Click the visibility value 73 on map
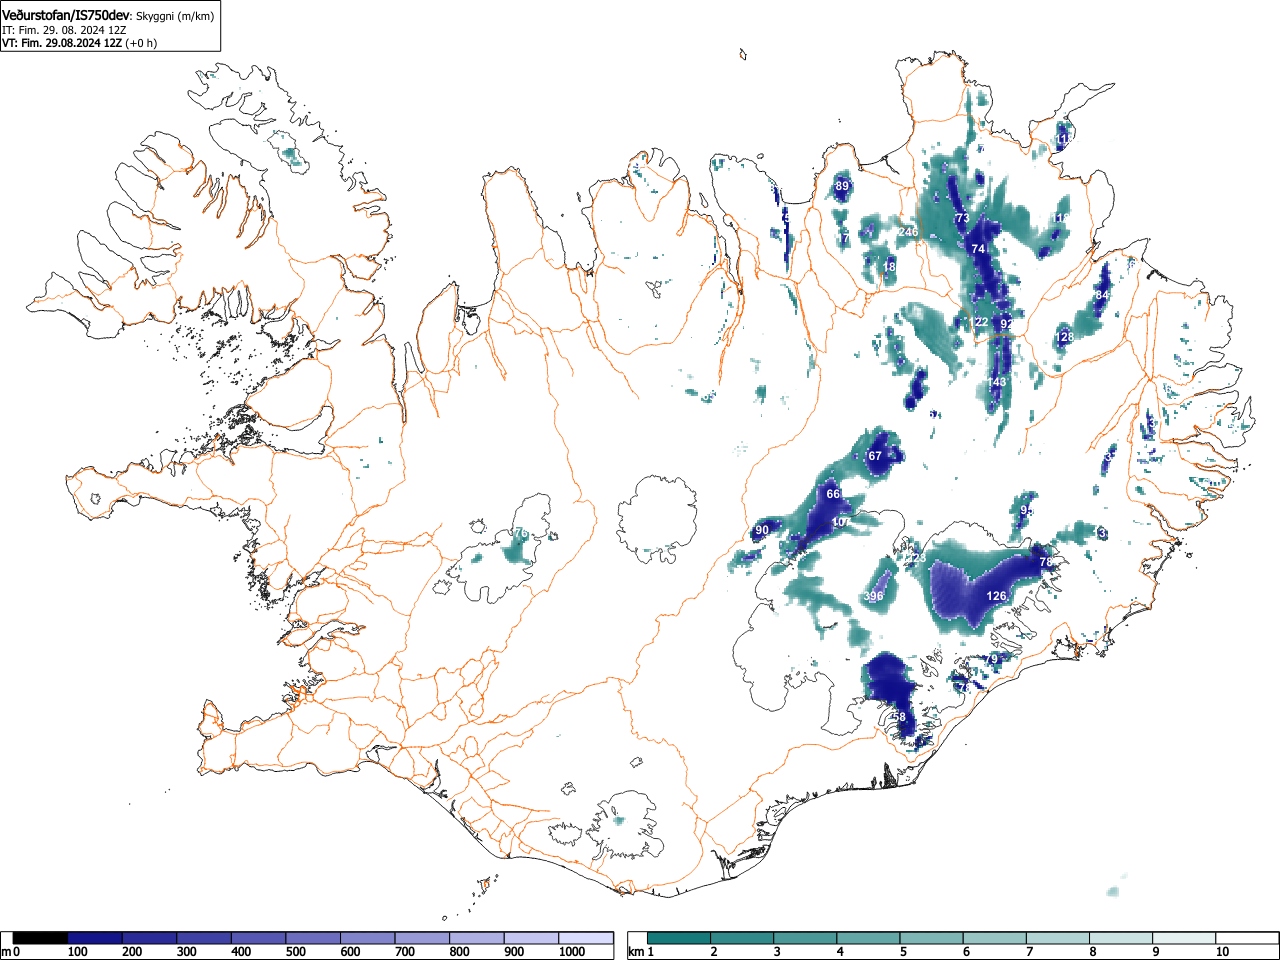 click(962, 218)
